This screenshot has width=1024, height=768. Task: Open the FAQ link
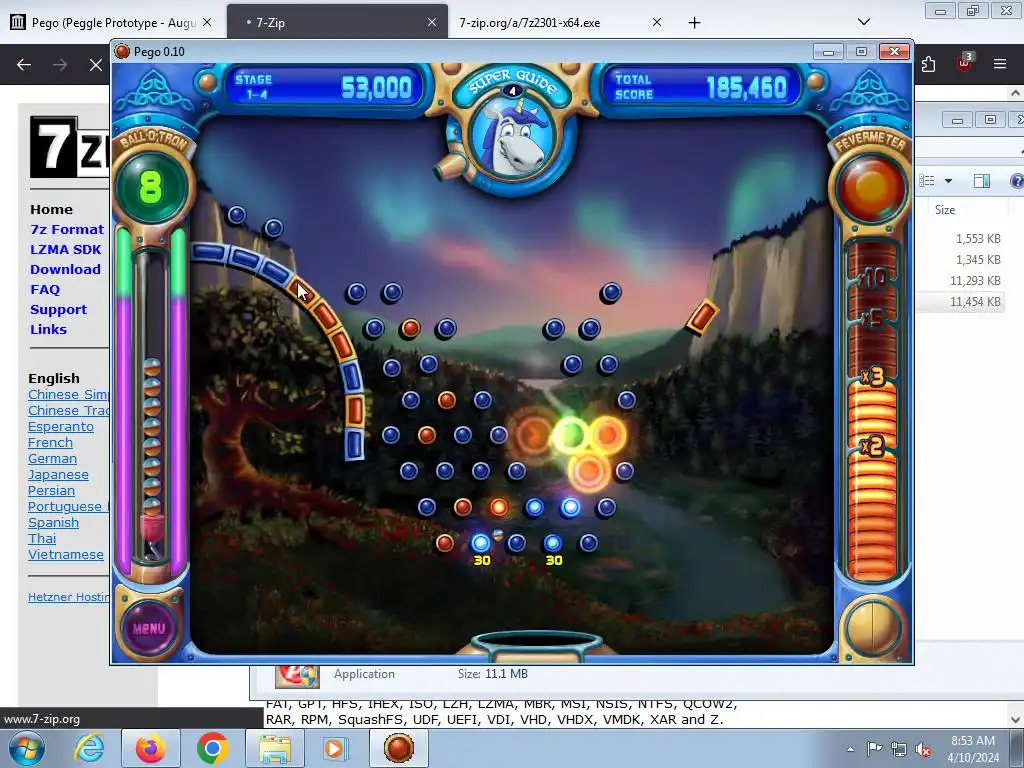pos(45,289)
